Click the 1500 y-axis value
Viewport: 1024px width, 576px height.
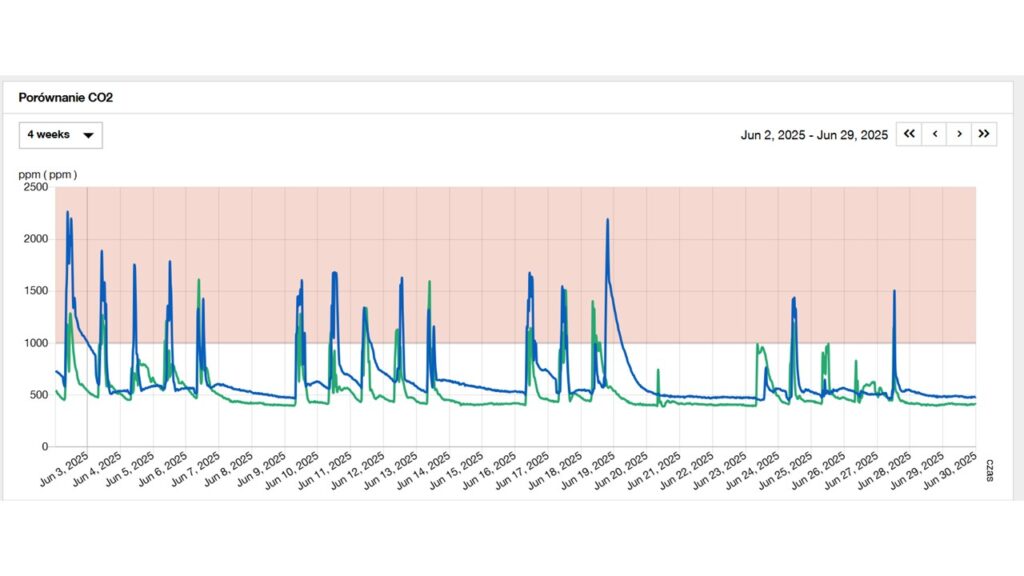point(36,291)
